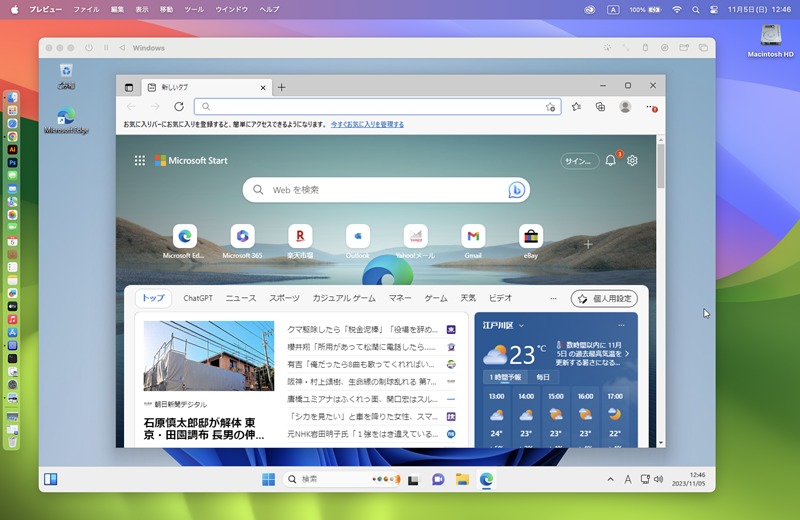
Task: Show more feed categories ellipsis
Action: click(x=553, y=299)
